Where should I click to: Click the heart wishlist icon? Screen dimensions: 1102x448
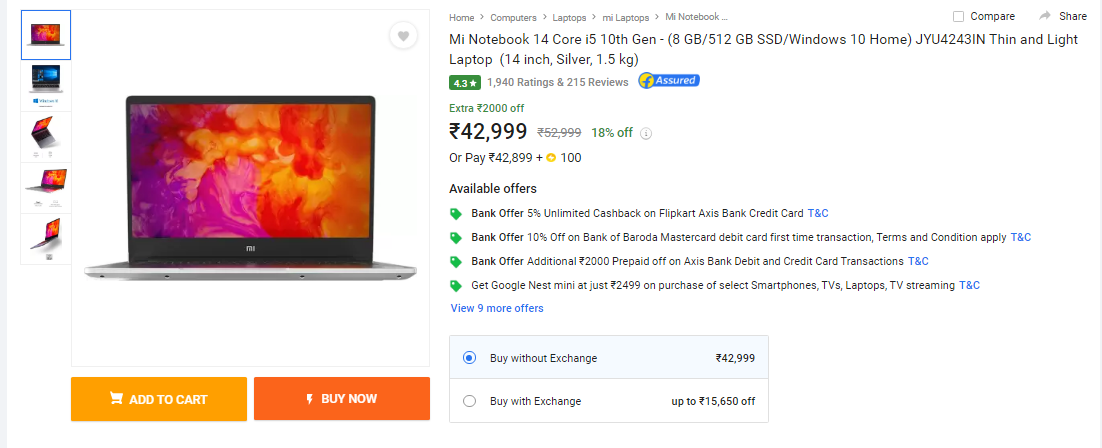coord(403,36)
